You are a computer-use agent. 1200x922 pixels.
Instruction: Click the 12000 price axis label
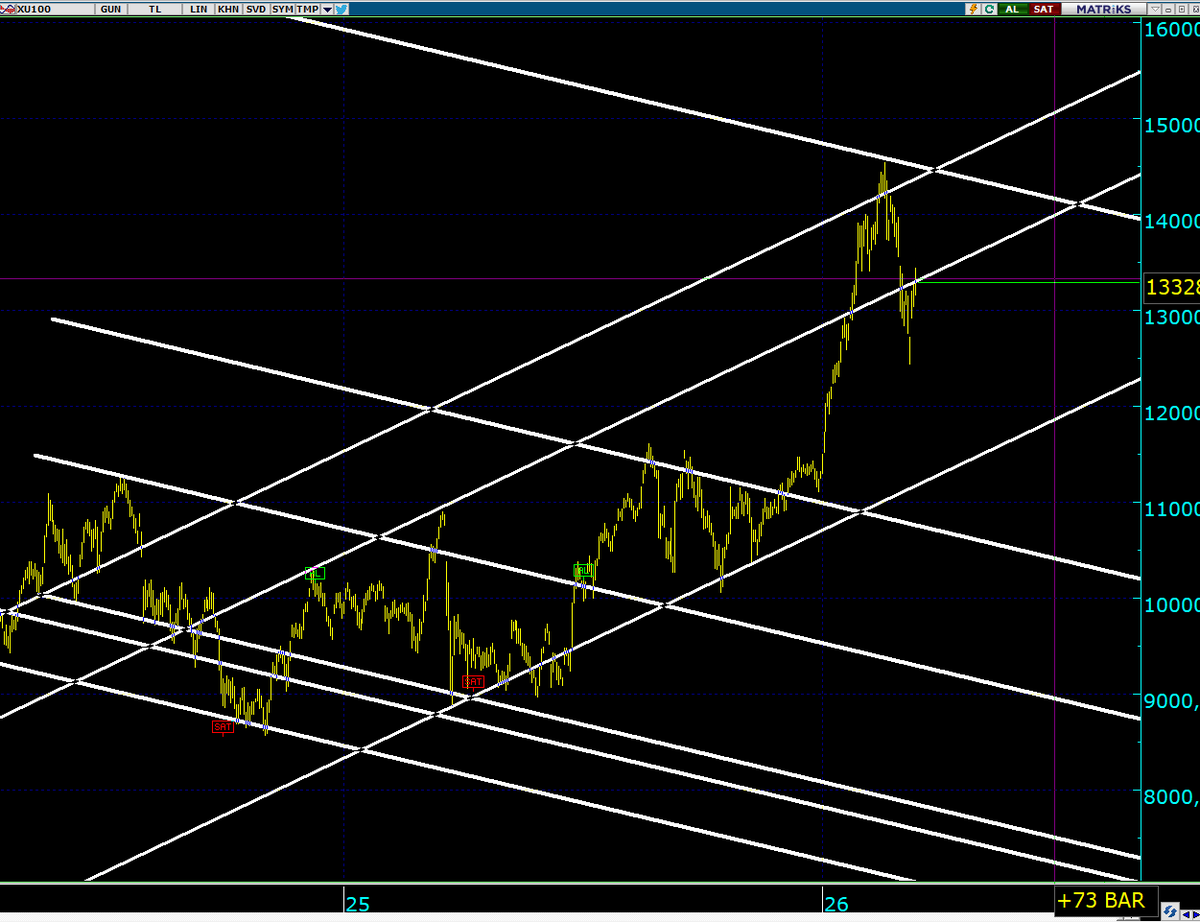pyautogui.click(x=1172, y=412)
